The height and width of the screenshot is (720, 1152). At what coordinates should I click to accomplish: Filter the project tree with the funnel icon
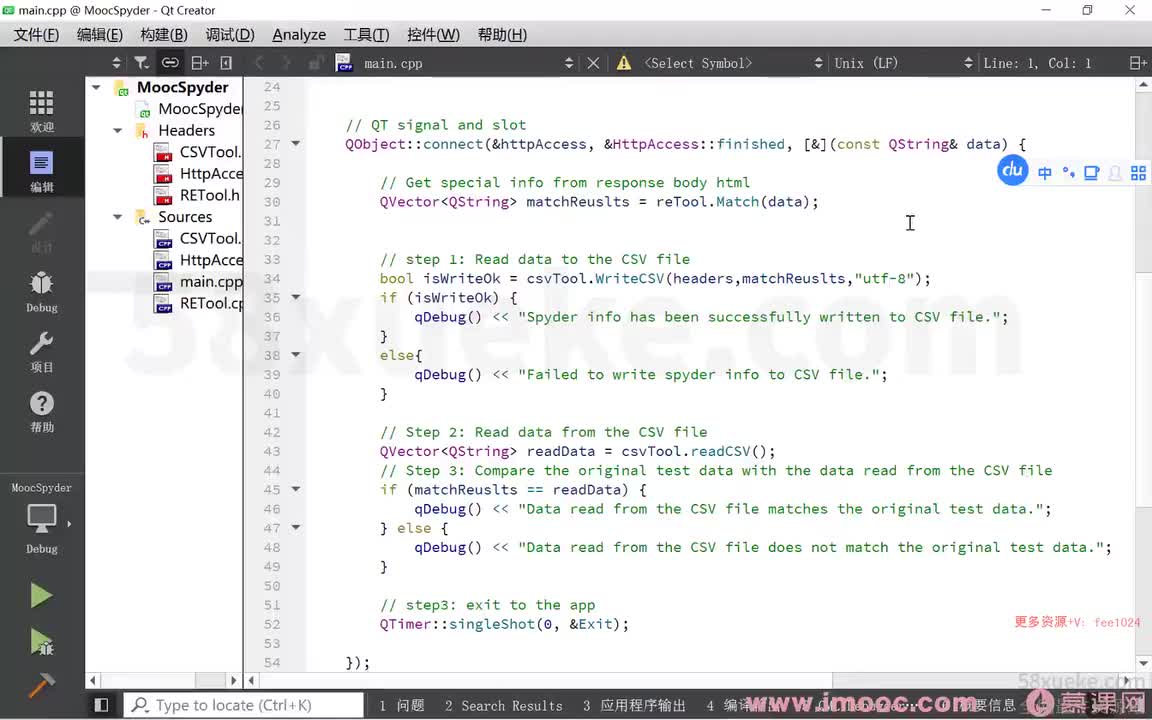[141, 63]
